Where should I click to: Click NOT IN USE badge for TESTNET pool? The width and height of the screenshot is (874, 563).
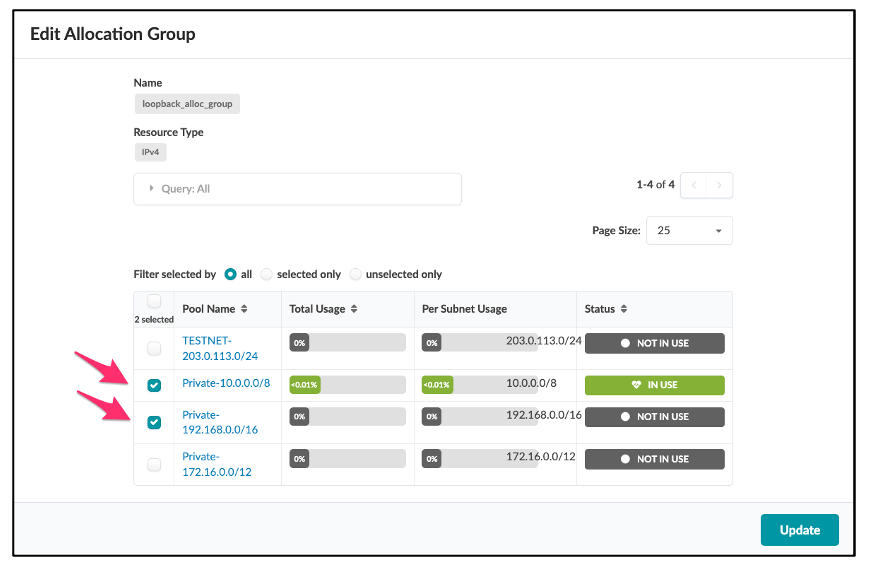[654, 343]
